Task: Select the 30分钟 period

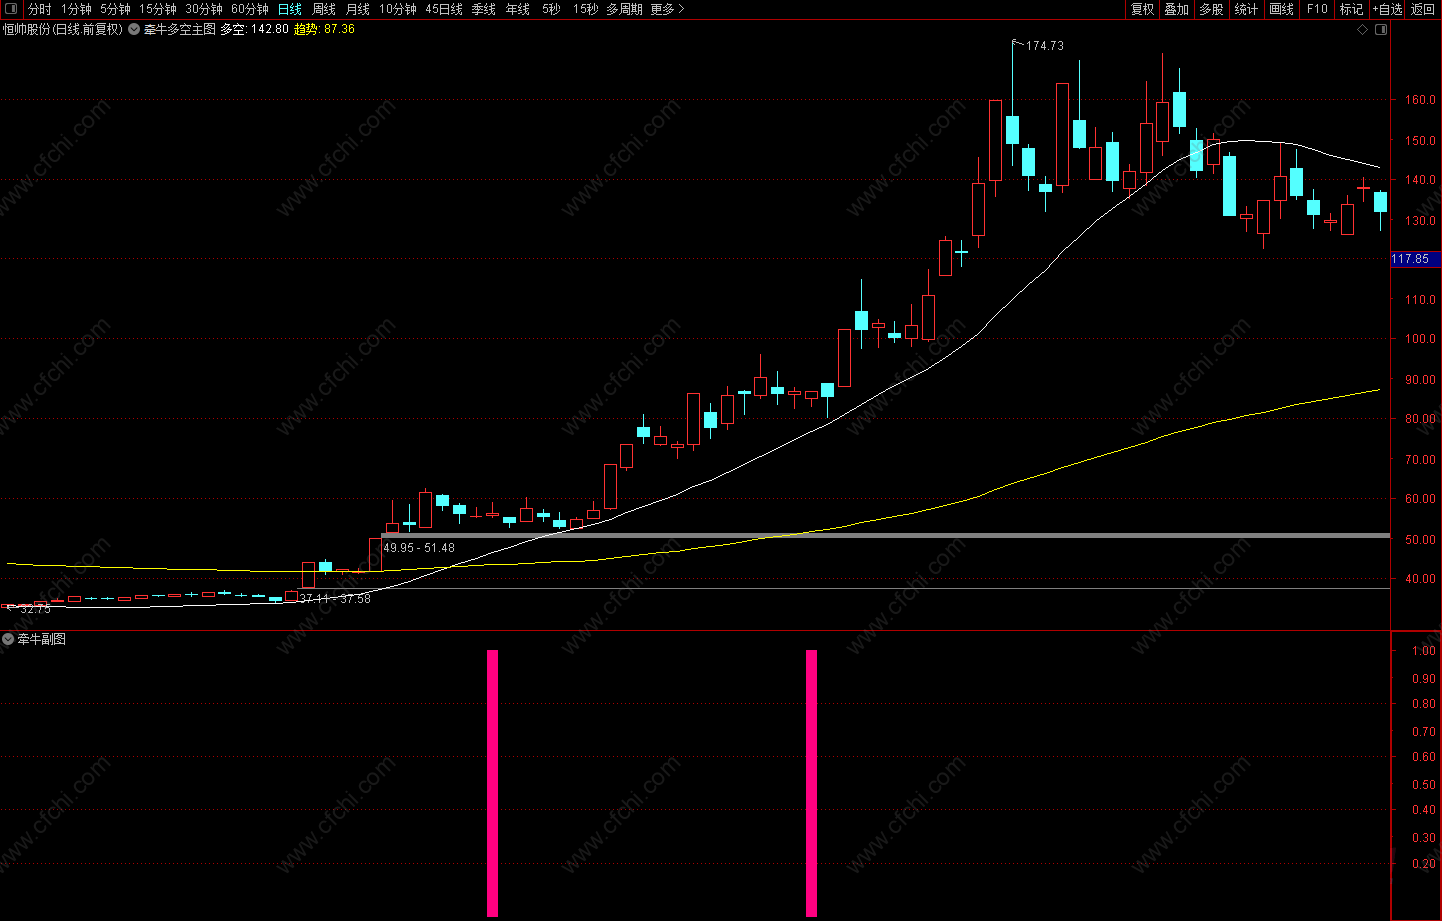Action: 204,9
